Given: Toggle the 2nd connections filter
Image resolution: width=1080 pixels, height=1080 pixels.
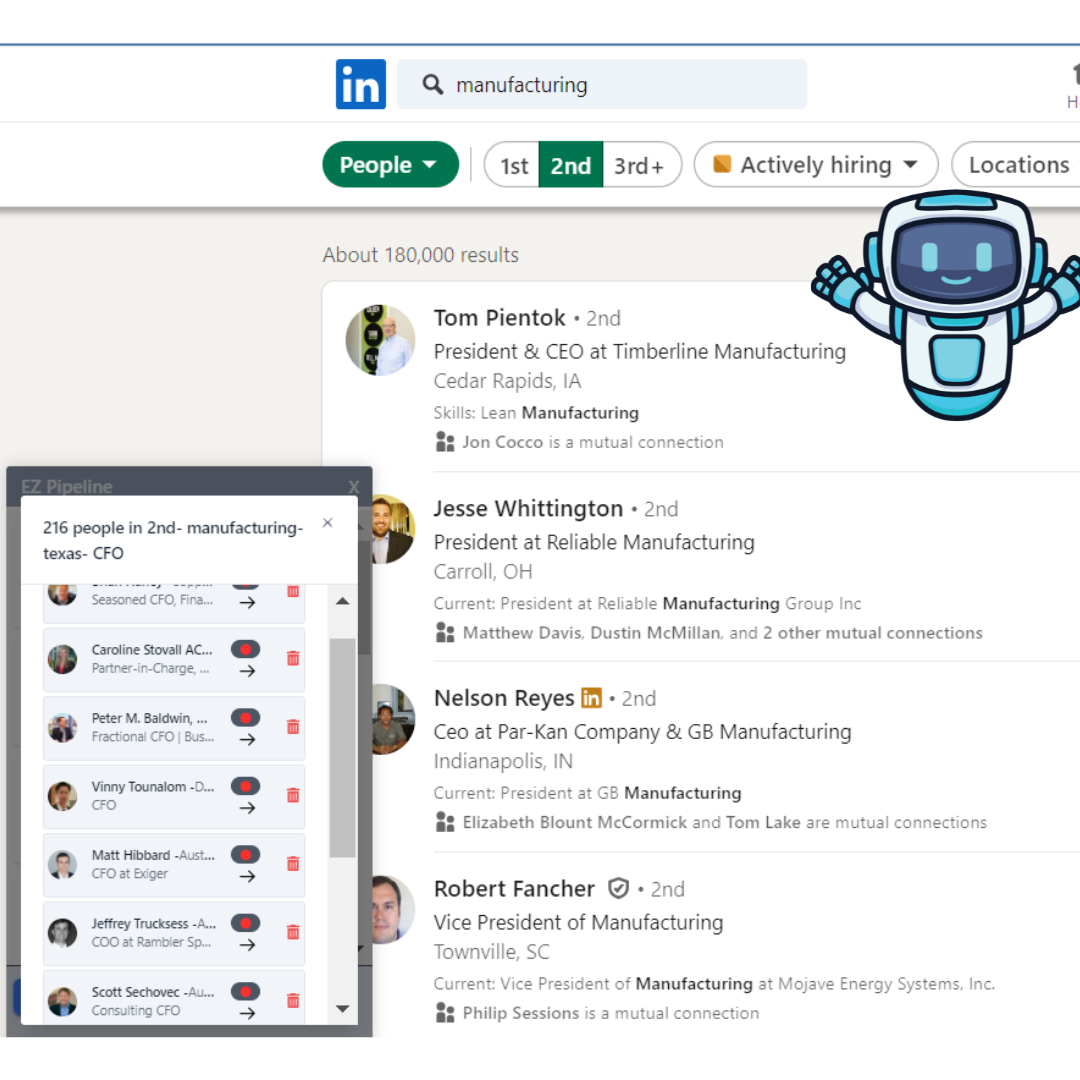Looking at the screenshot, I should coord(570,165).
